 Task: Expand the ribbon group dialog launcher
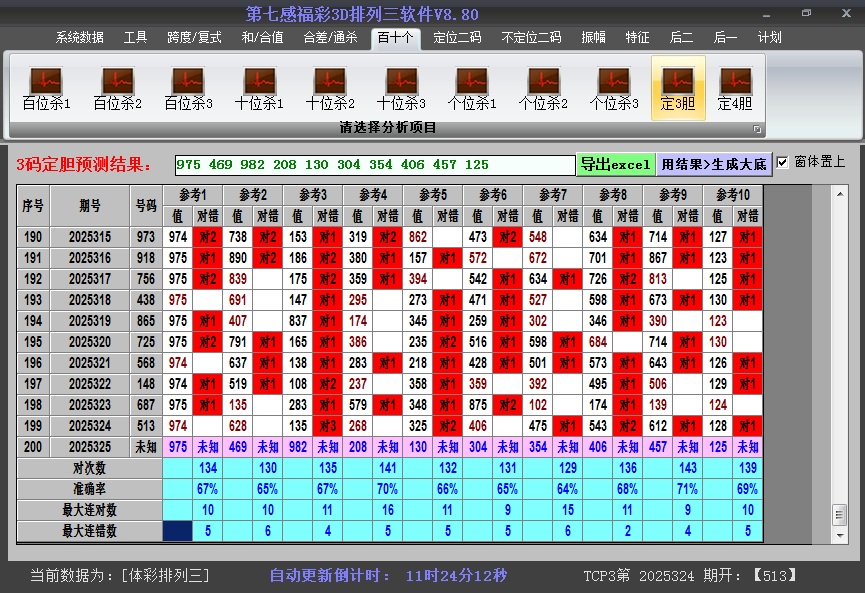757,129
